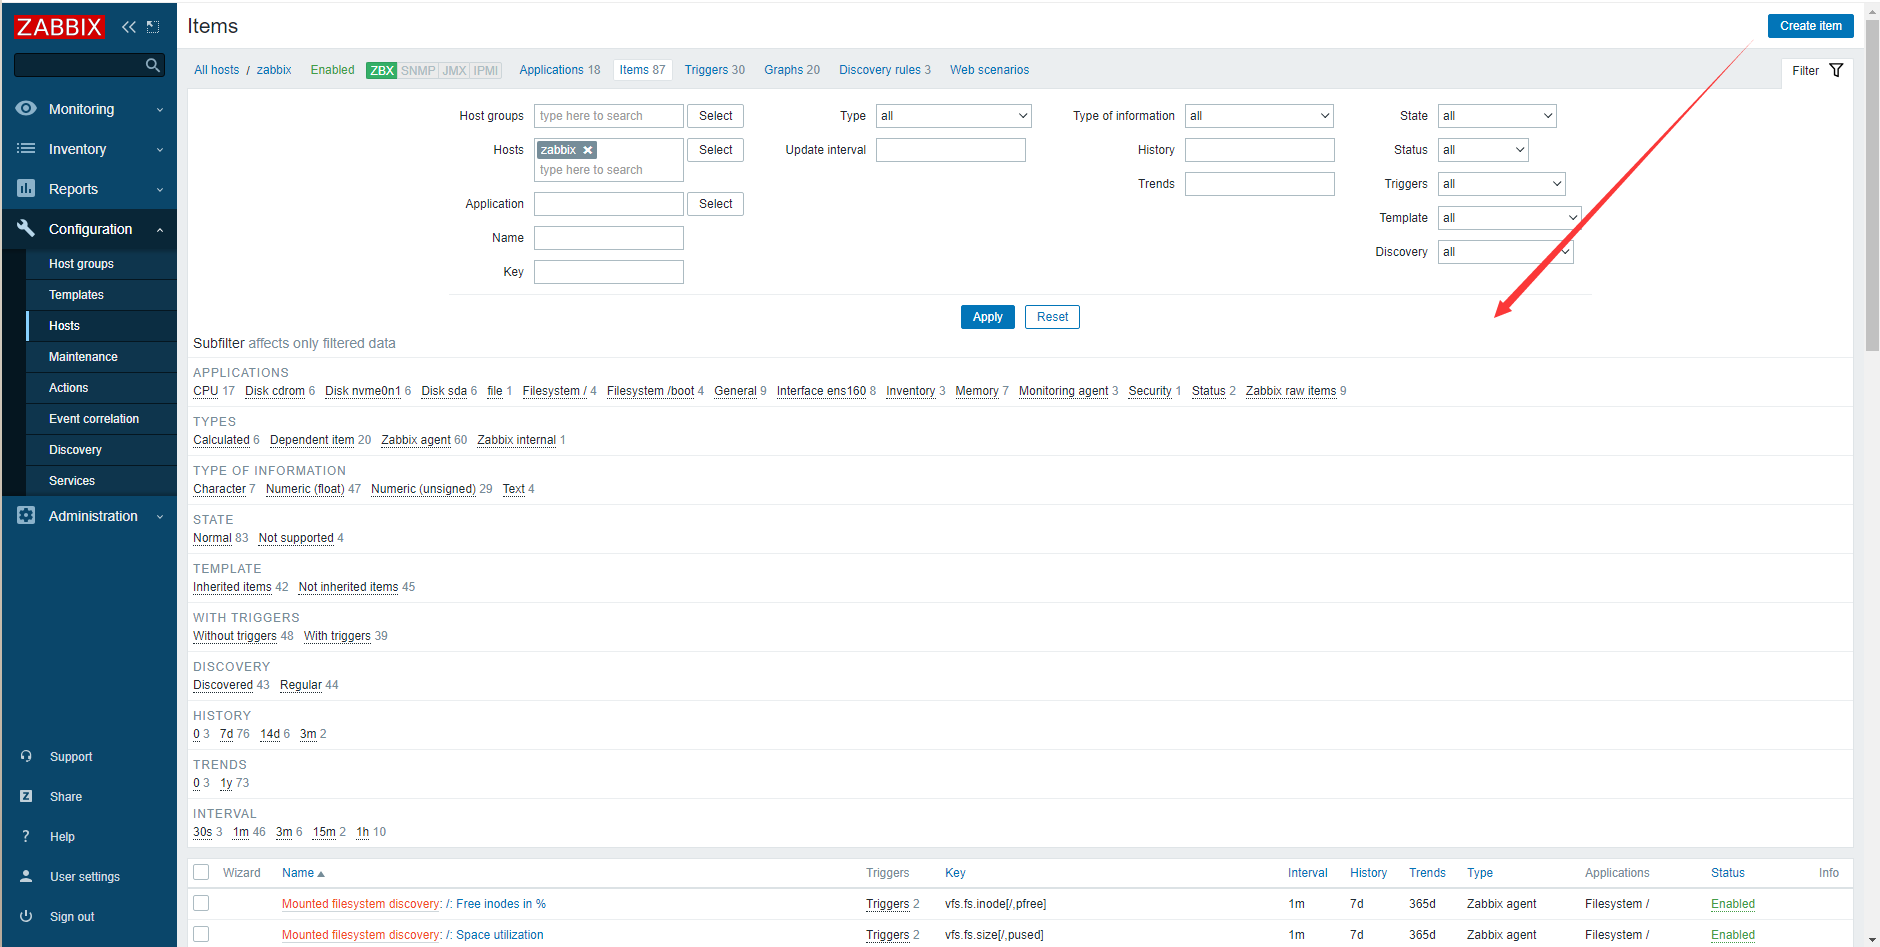
Task: Open Templates in Configuration menu
Action: point(76,295)
